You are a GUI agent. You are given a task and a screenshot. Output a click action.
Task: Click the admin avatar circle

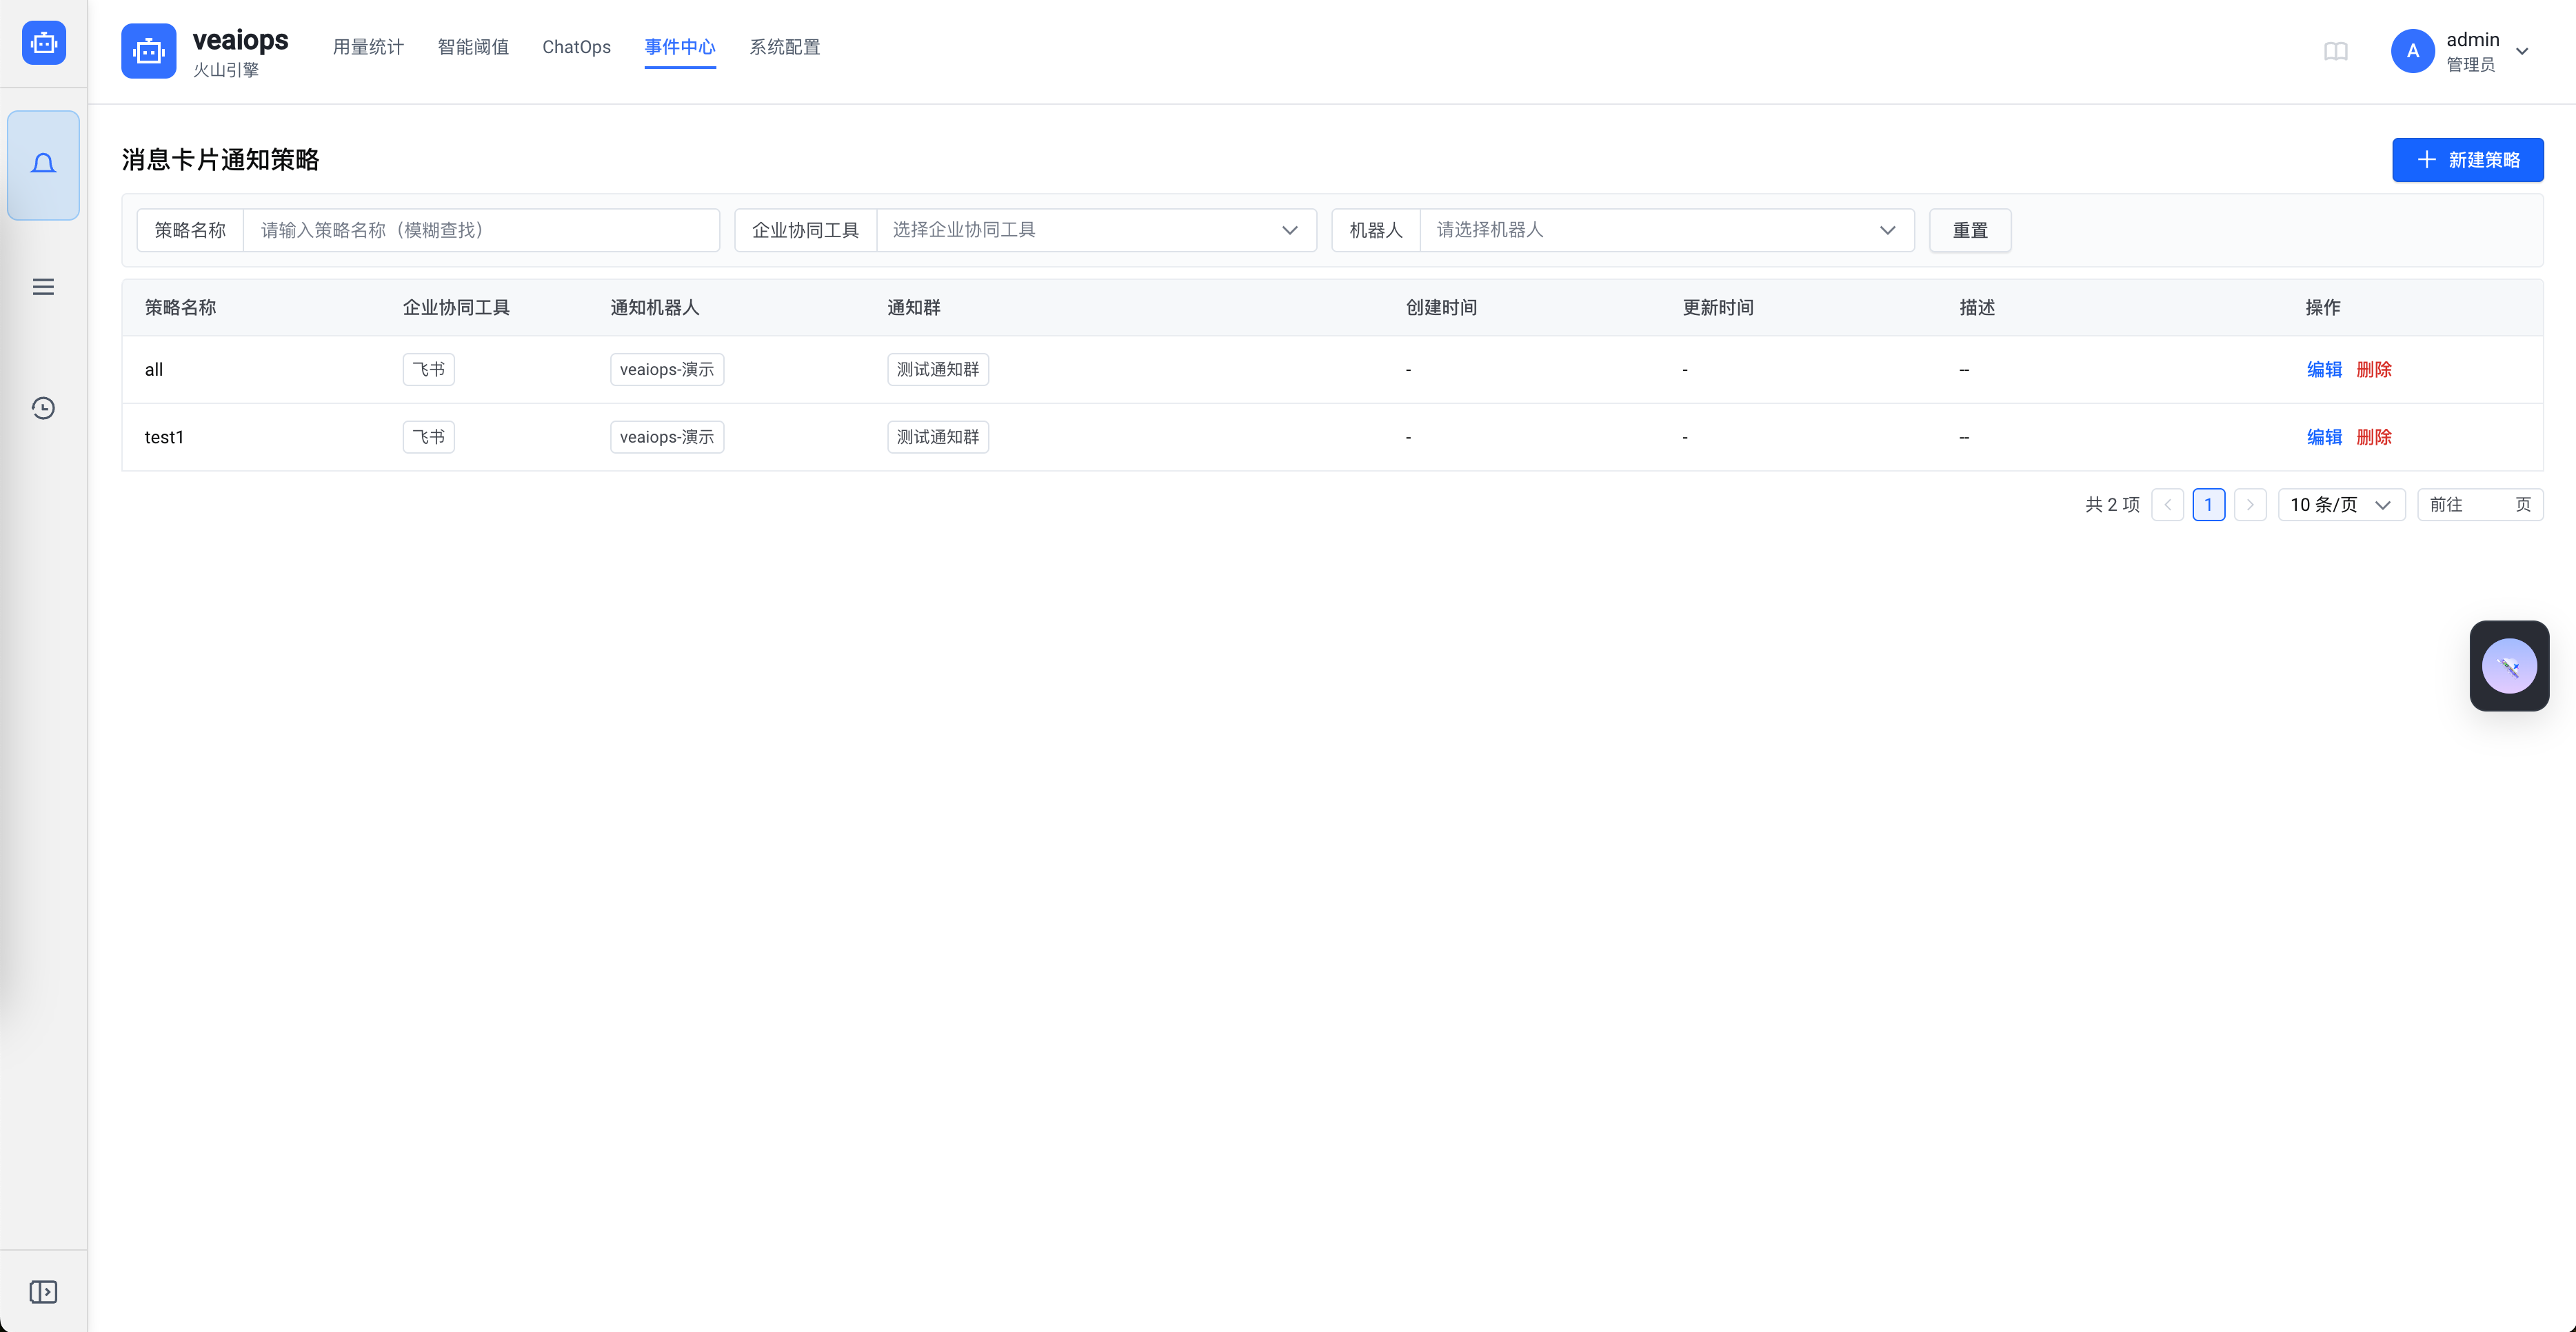point(2412,51)
